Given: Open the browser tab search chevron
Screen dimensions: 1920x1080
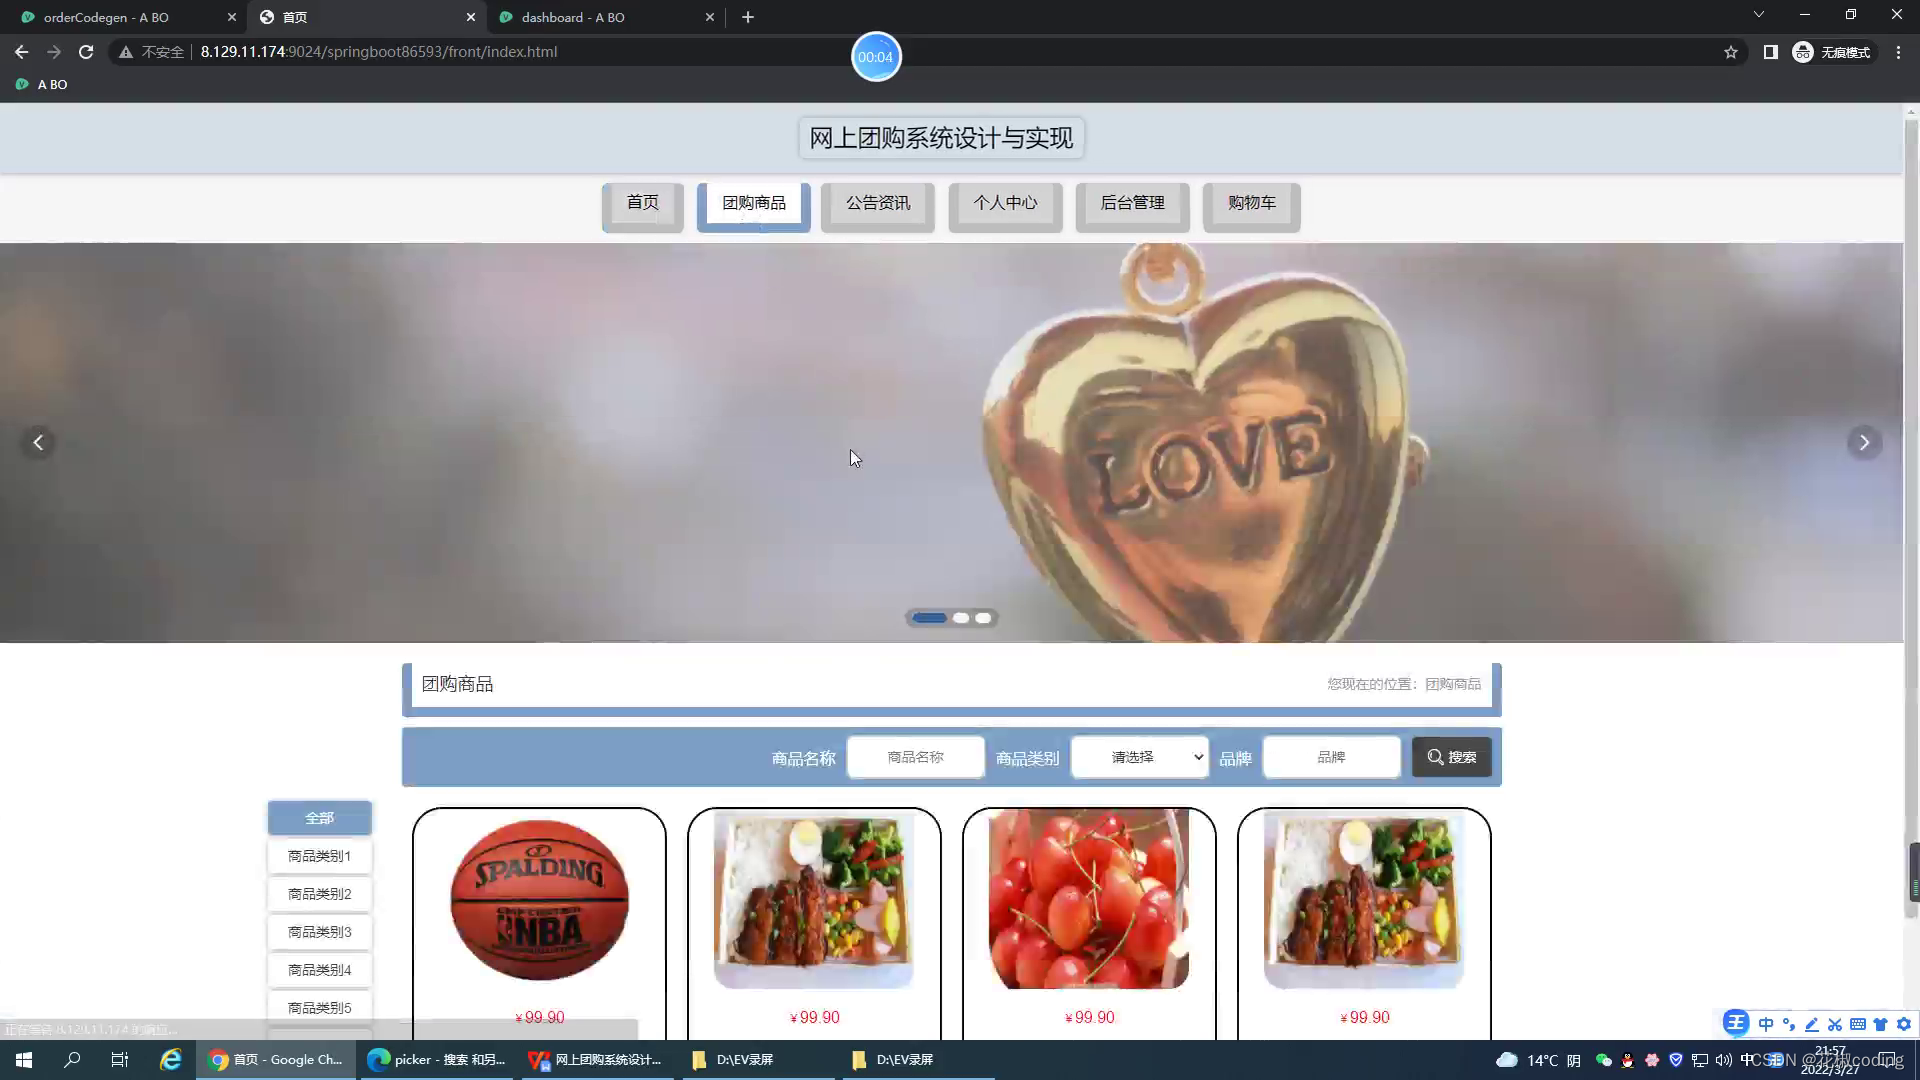Looking at the screenshot, I should [x=1758, y=15].
